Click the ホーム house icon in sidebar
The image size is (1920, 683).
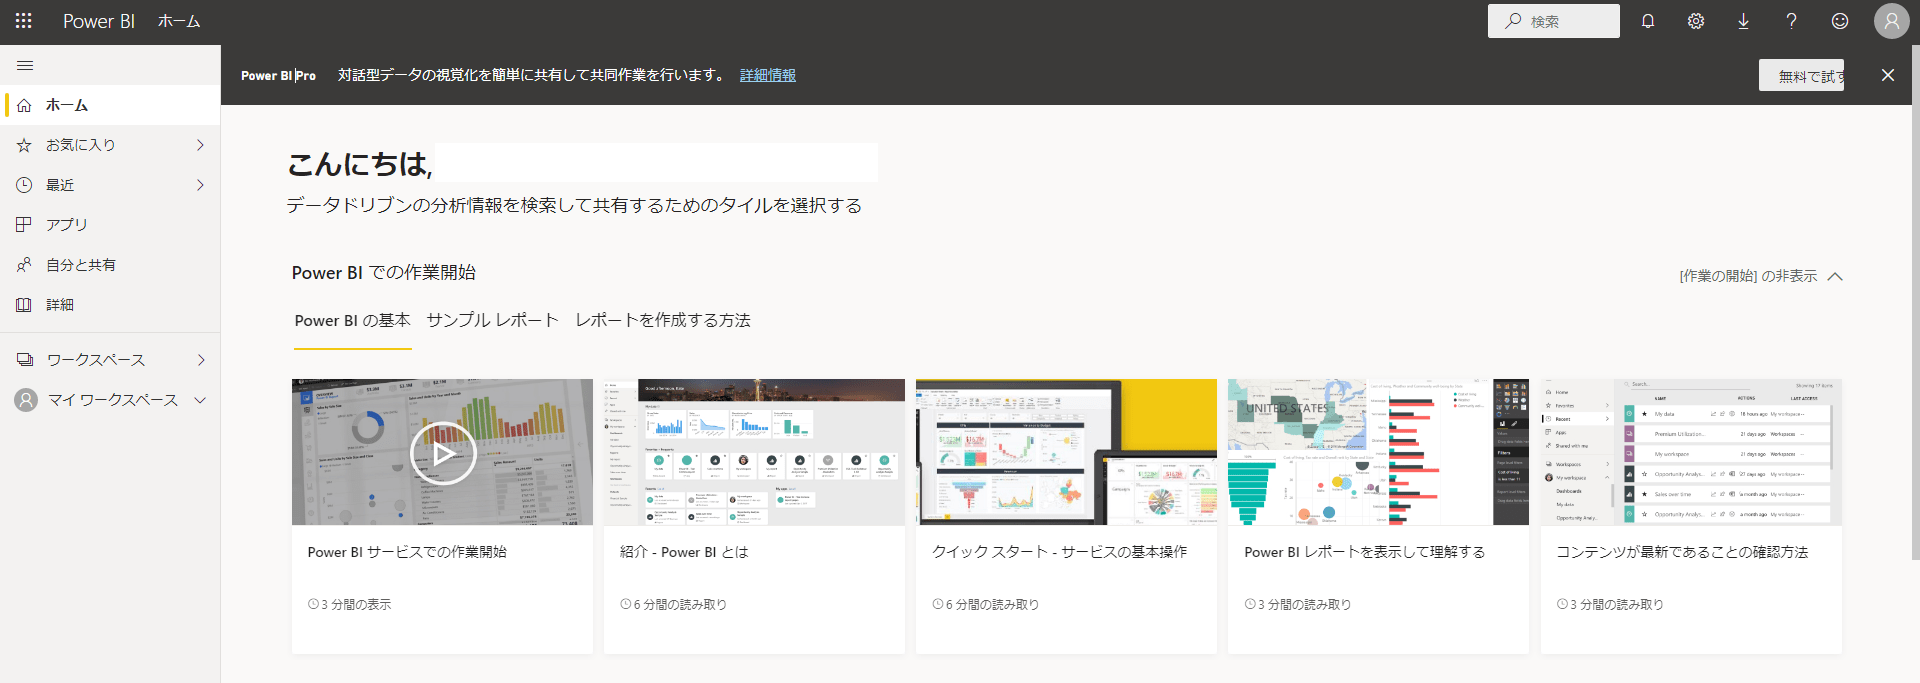(24, 105)
